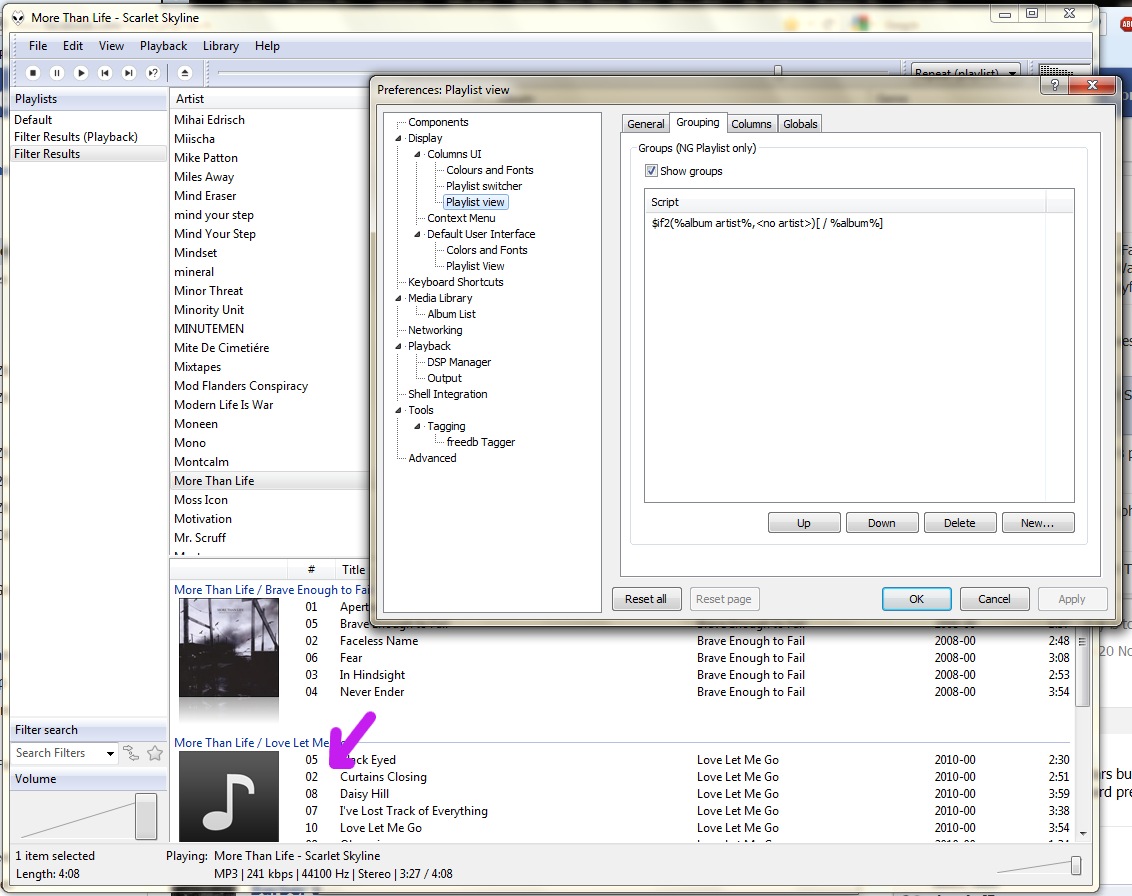Click the seek bar slider handle

pos(778,71)
